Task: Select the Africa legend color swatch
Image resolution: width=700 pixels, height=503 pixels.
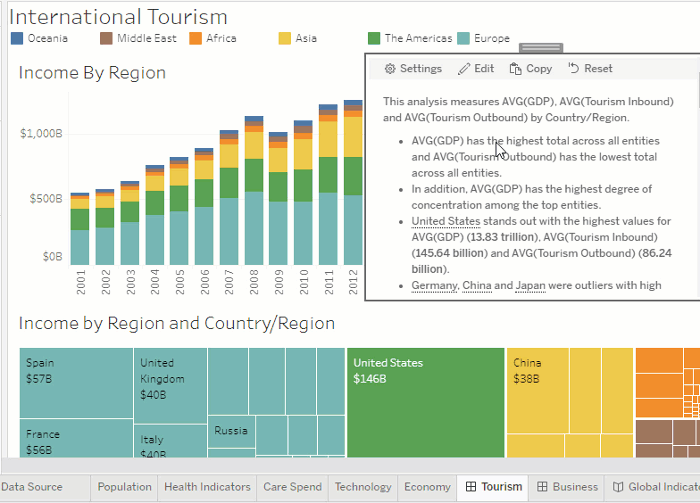Action: point(196,39)
